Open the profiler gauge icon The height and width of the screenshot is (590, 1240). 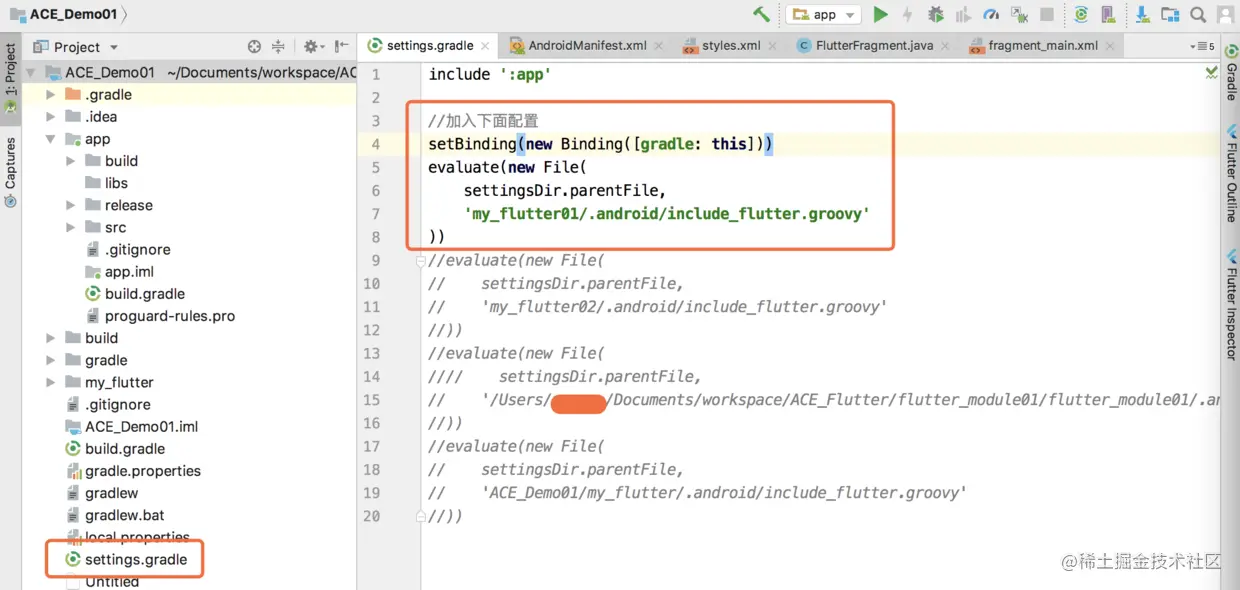pos(991,14)
